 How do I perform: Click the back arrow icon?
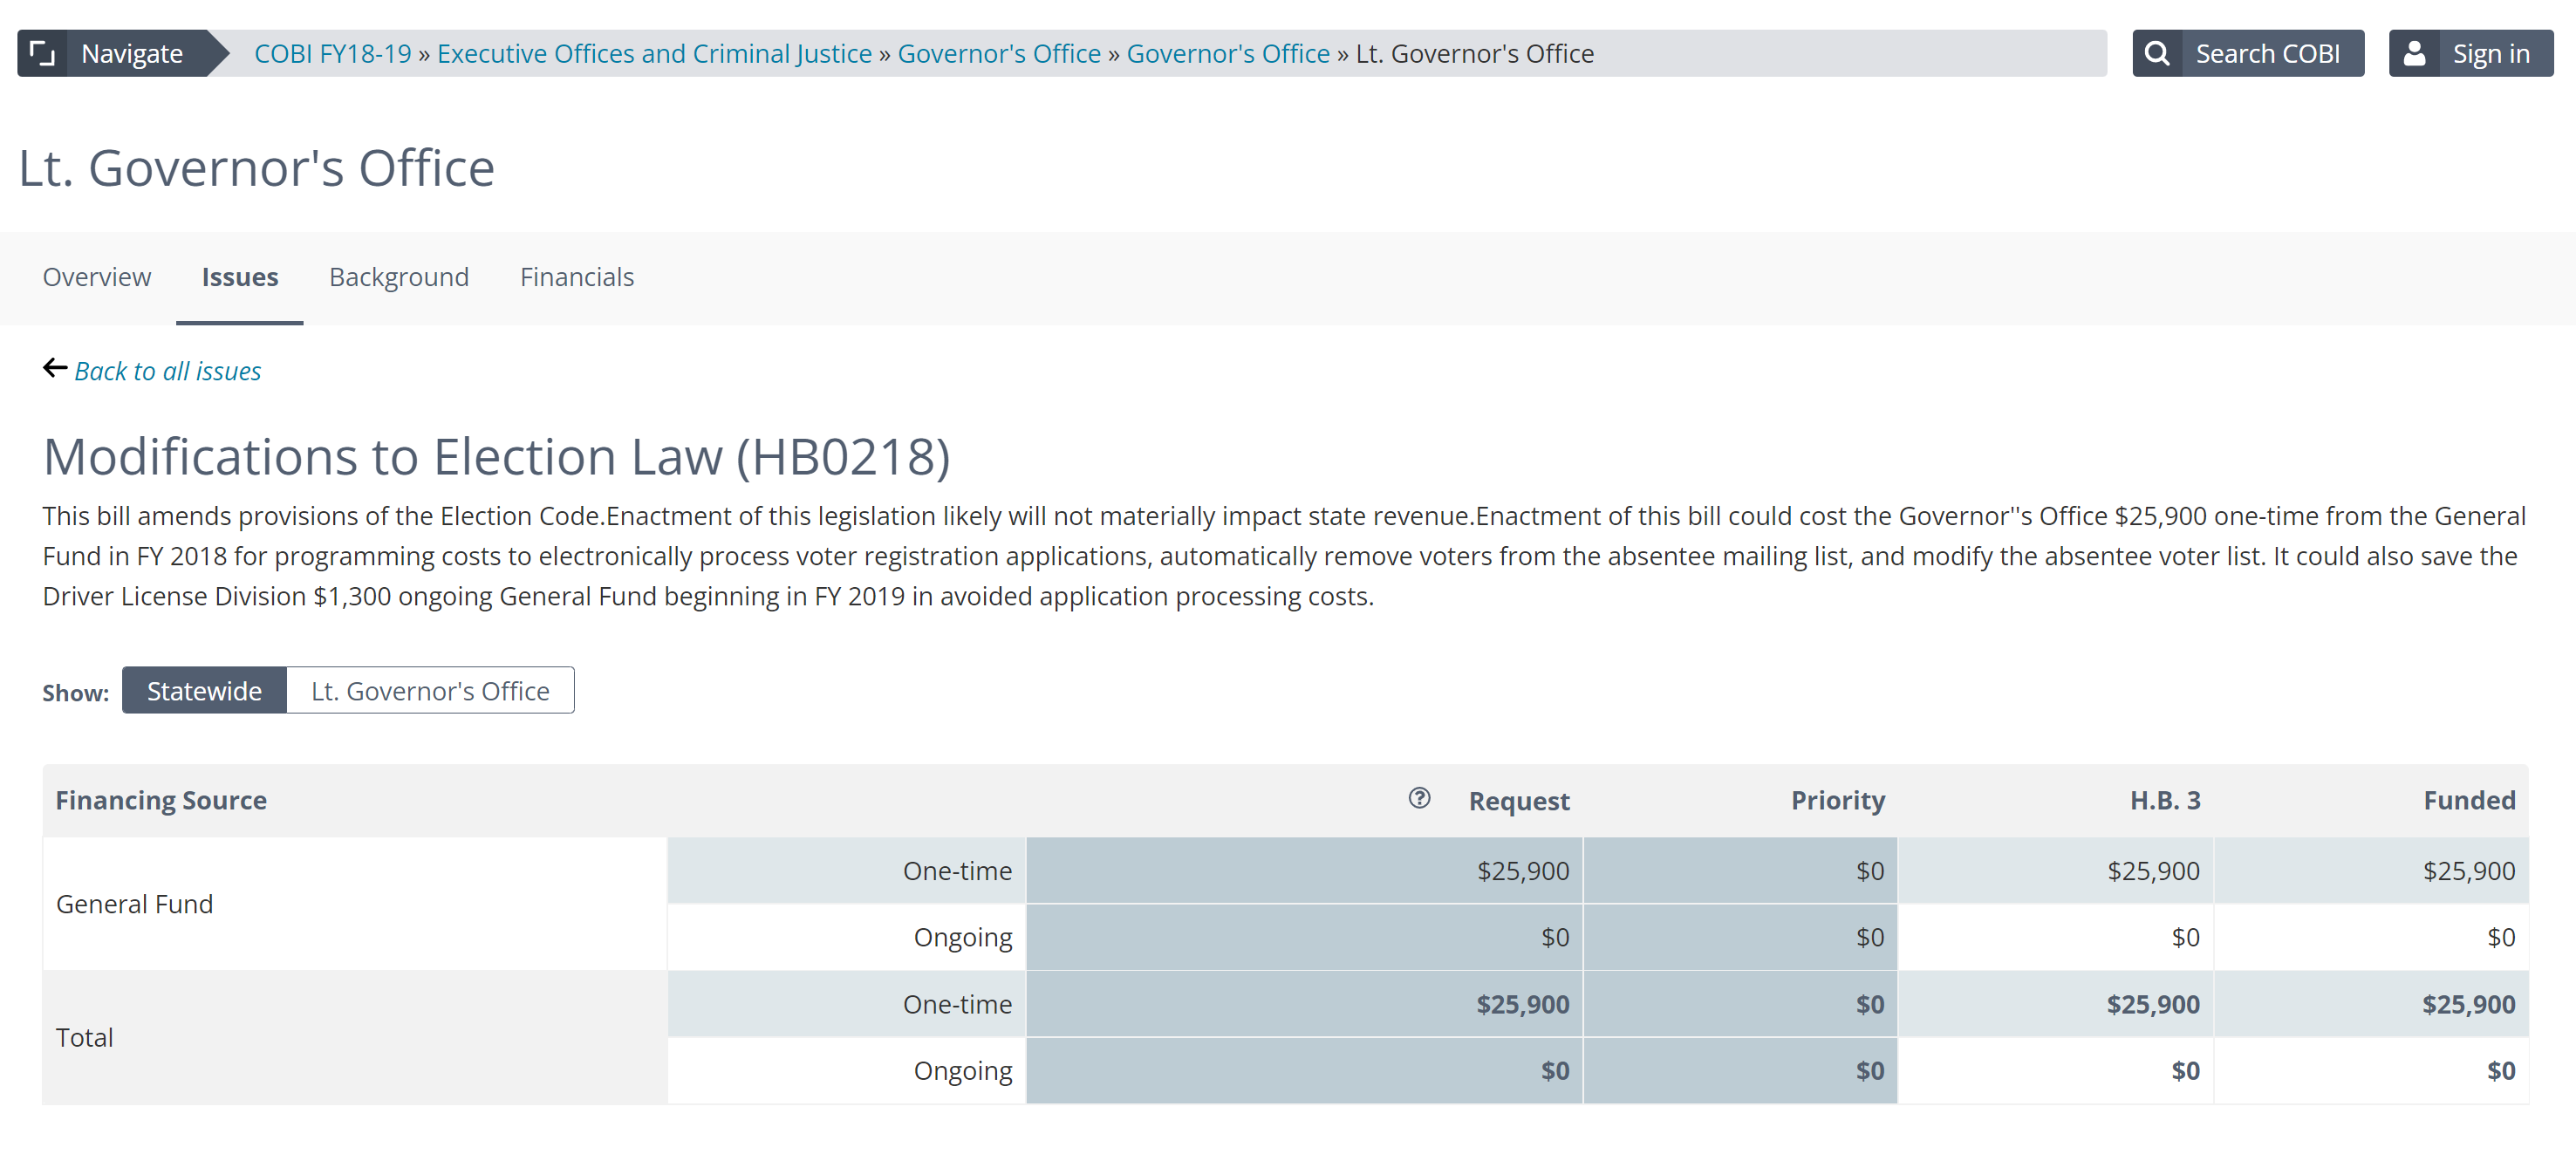pyautogui.click(x=55, y=369)
